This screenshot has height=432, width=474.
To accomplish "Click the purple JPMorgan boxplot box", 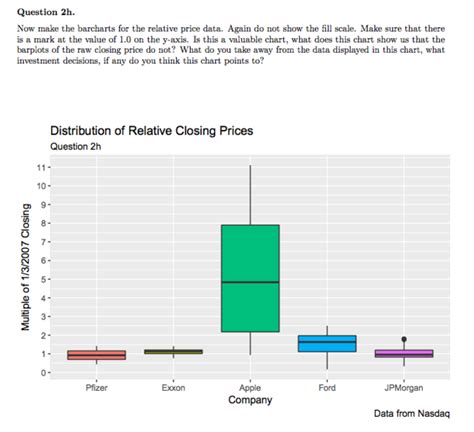I will click(404, 354).
